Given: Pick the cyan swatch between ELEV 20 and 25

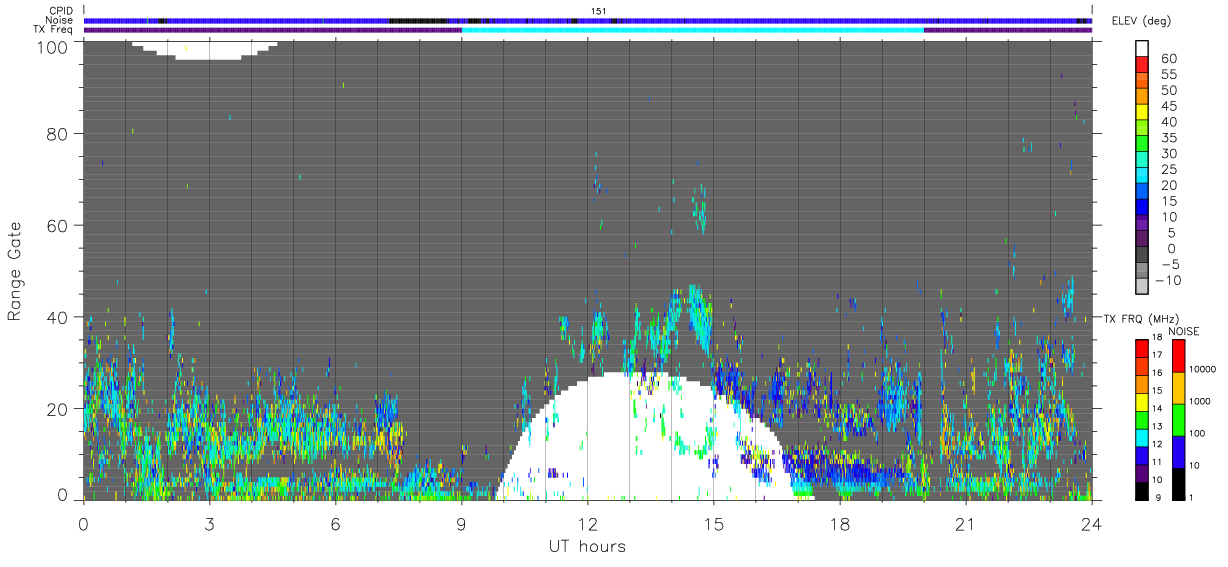Looking at the screenshot, I should pyautogui.click(x=1142, y=177).
